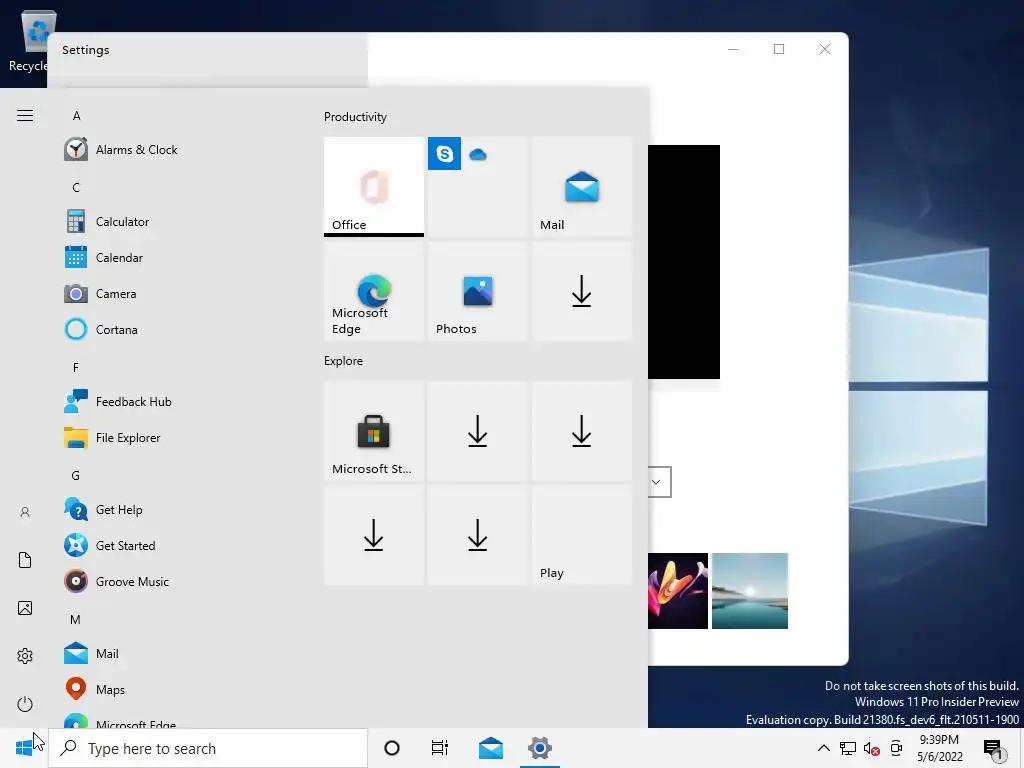
Task: Open the OneDrive small tile
Action: tap(478, 154)
